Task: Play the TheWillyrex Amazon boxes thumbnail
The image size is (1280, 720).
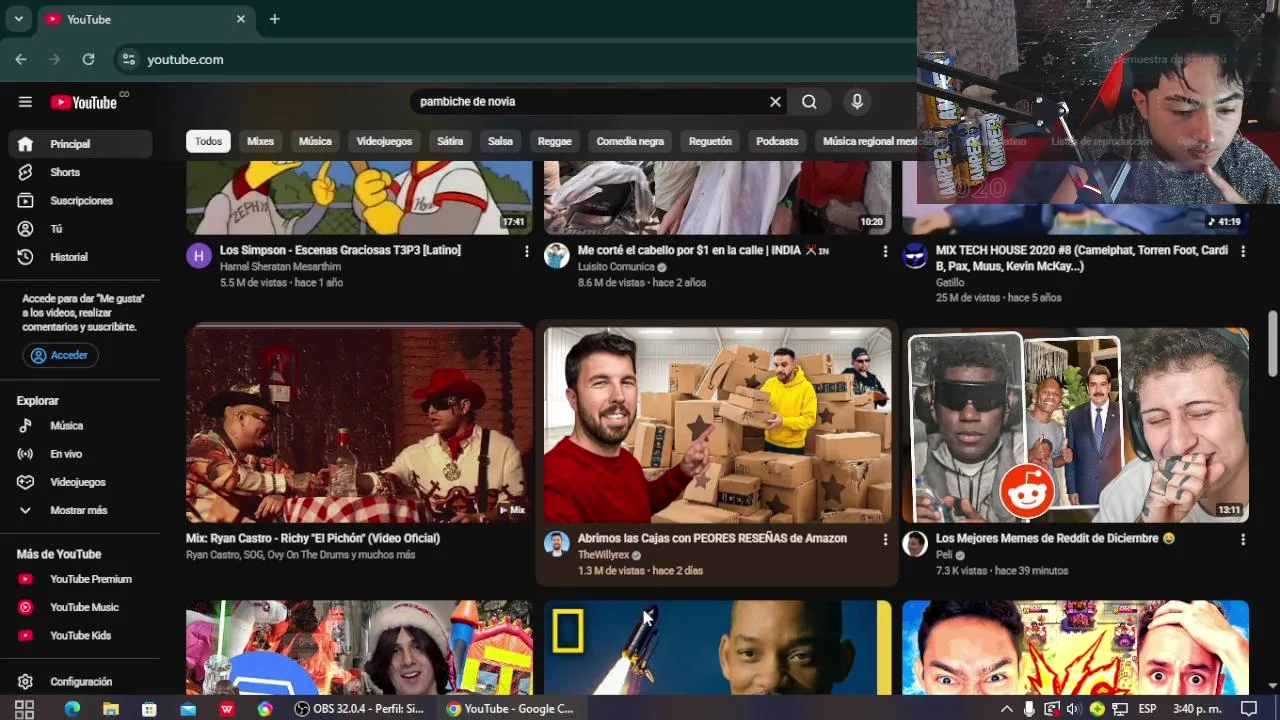Action: [717, 426]
